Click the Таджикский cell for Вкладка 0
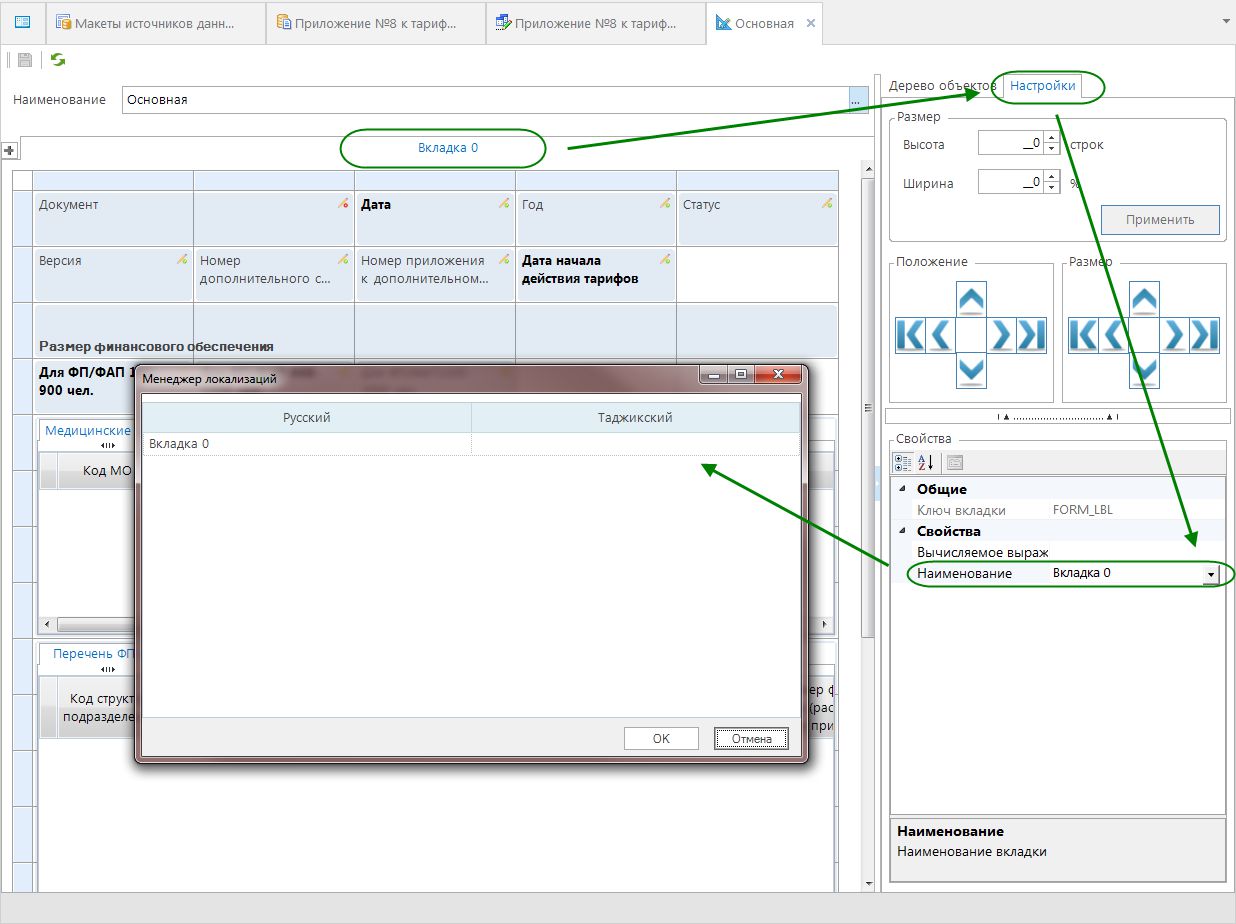This screenshot has width=1236, height=924. tap(635, 443)
